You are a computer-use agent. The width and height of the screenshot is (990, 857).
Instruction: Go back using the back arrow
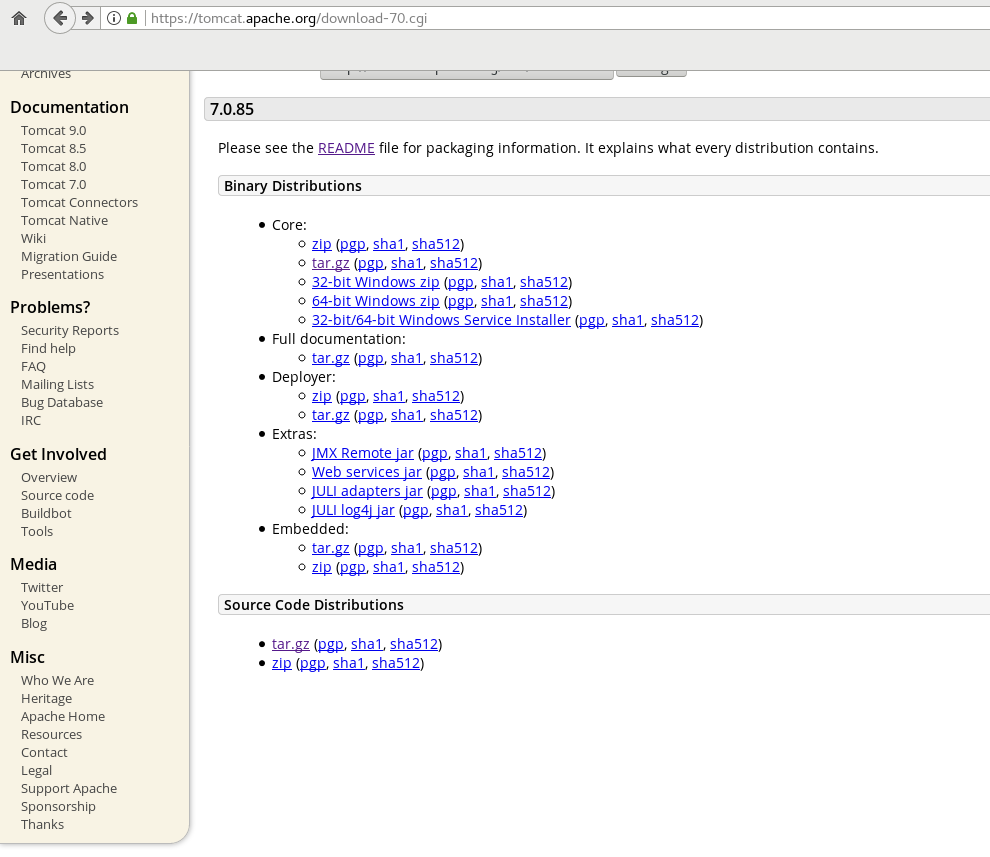[x=60, y=18]
